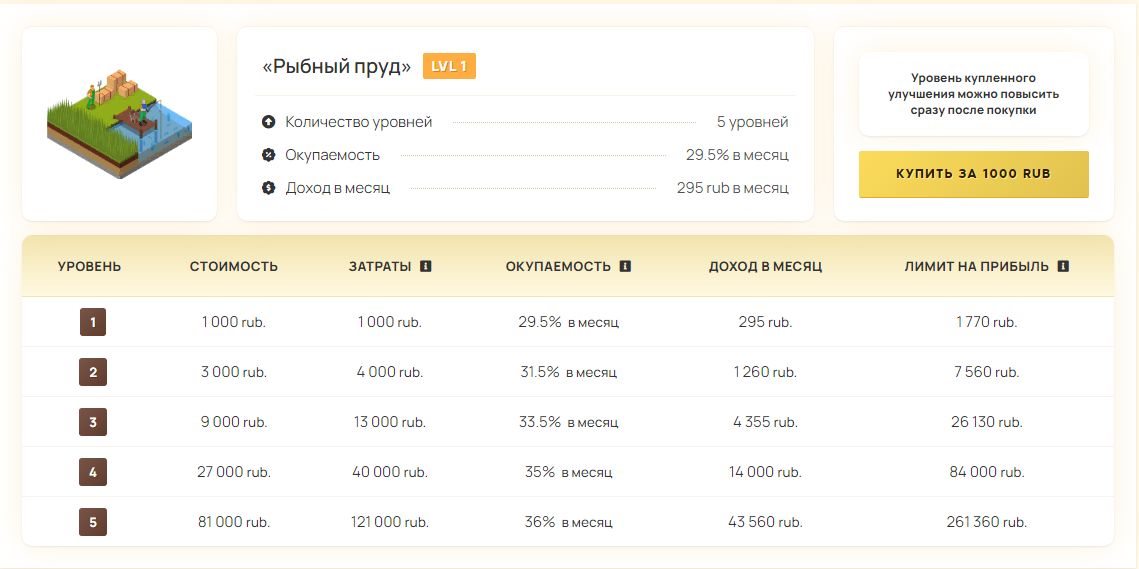Click the up-arrow icon beside Количество уровней
Viewport: 1139px width, 569px height.
click(268, 122)
